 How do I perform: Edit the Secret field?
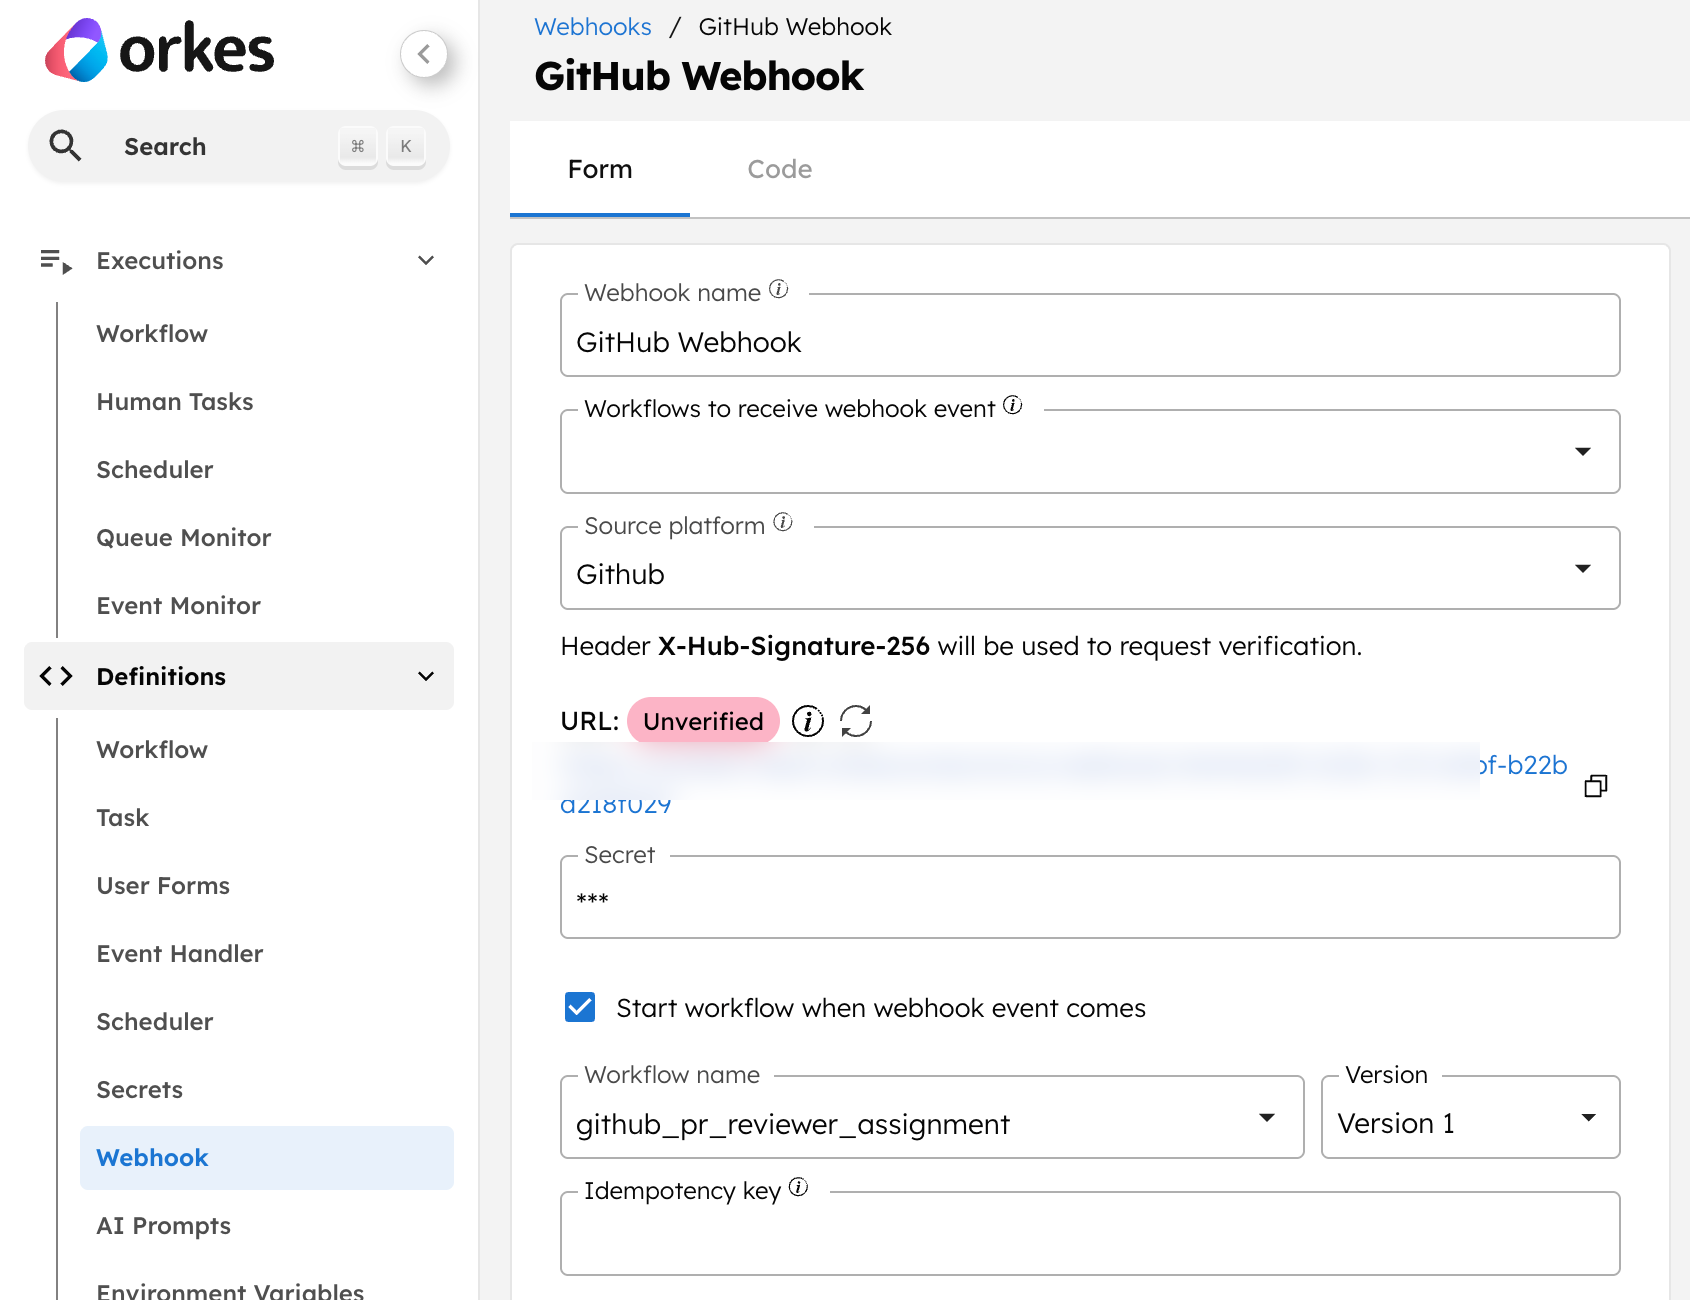[x=1090, y=898]
